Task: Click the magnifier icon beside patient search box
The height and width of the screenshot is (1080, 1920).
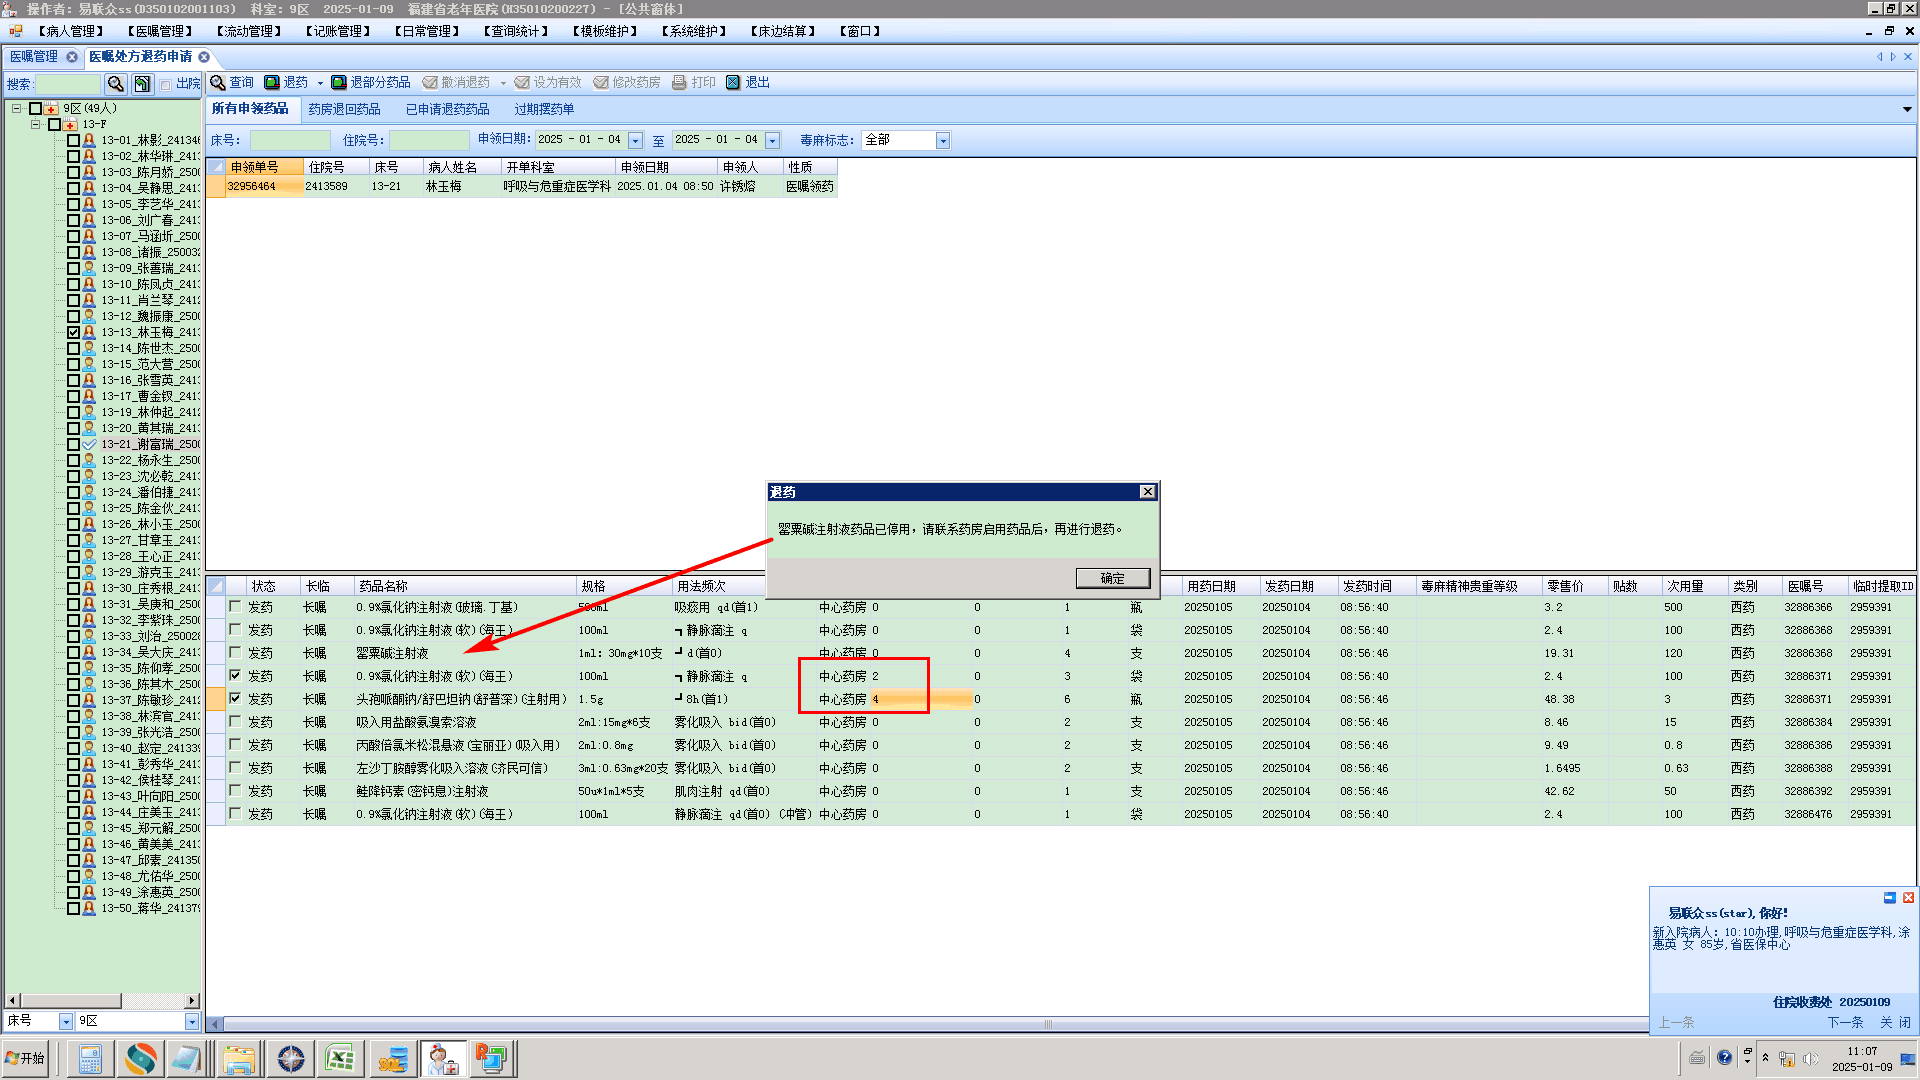Action: pyautogui.click(x=116, y=84)
